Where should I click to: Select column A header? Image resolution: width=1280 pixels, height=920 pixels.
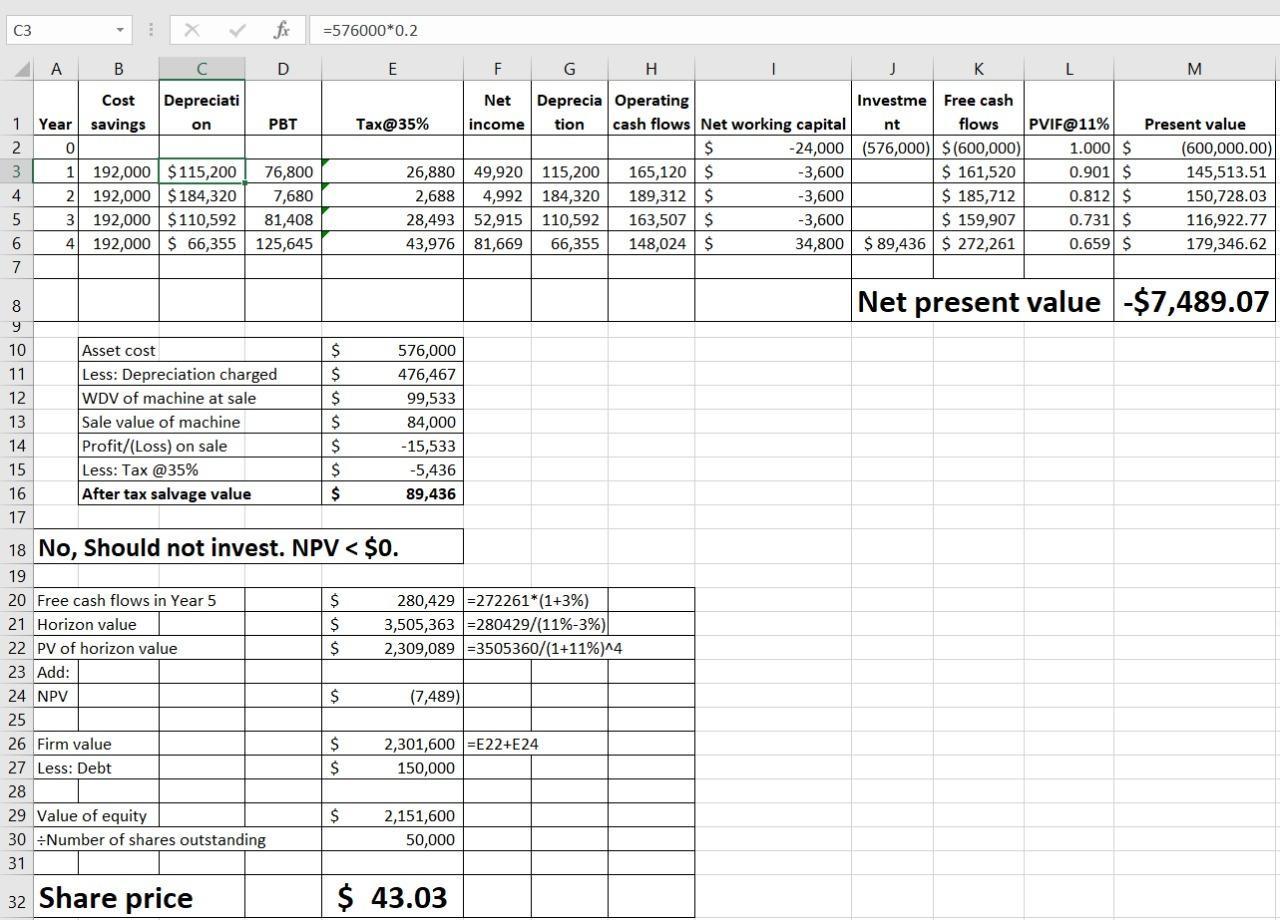tap(56, 68)
